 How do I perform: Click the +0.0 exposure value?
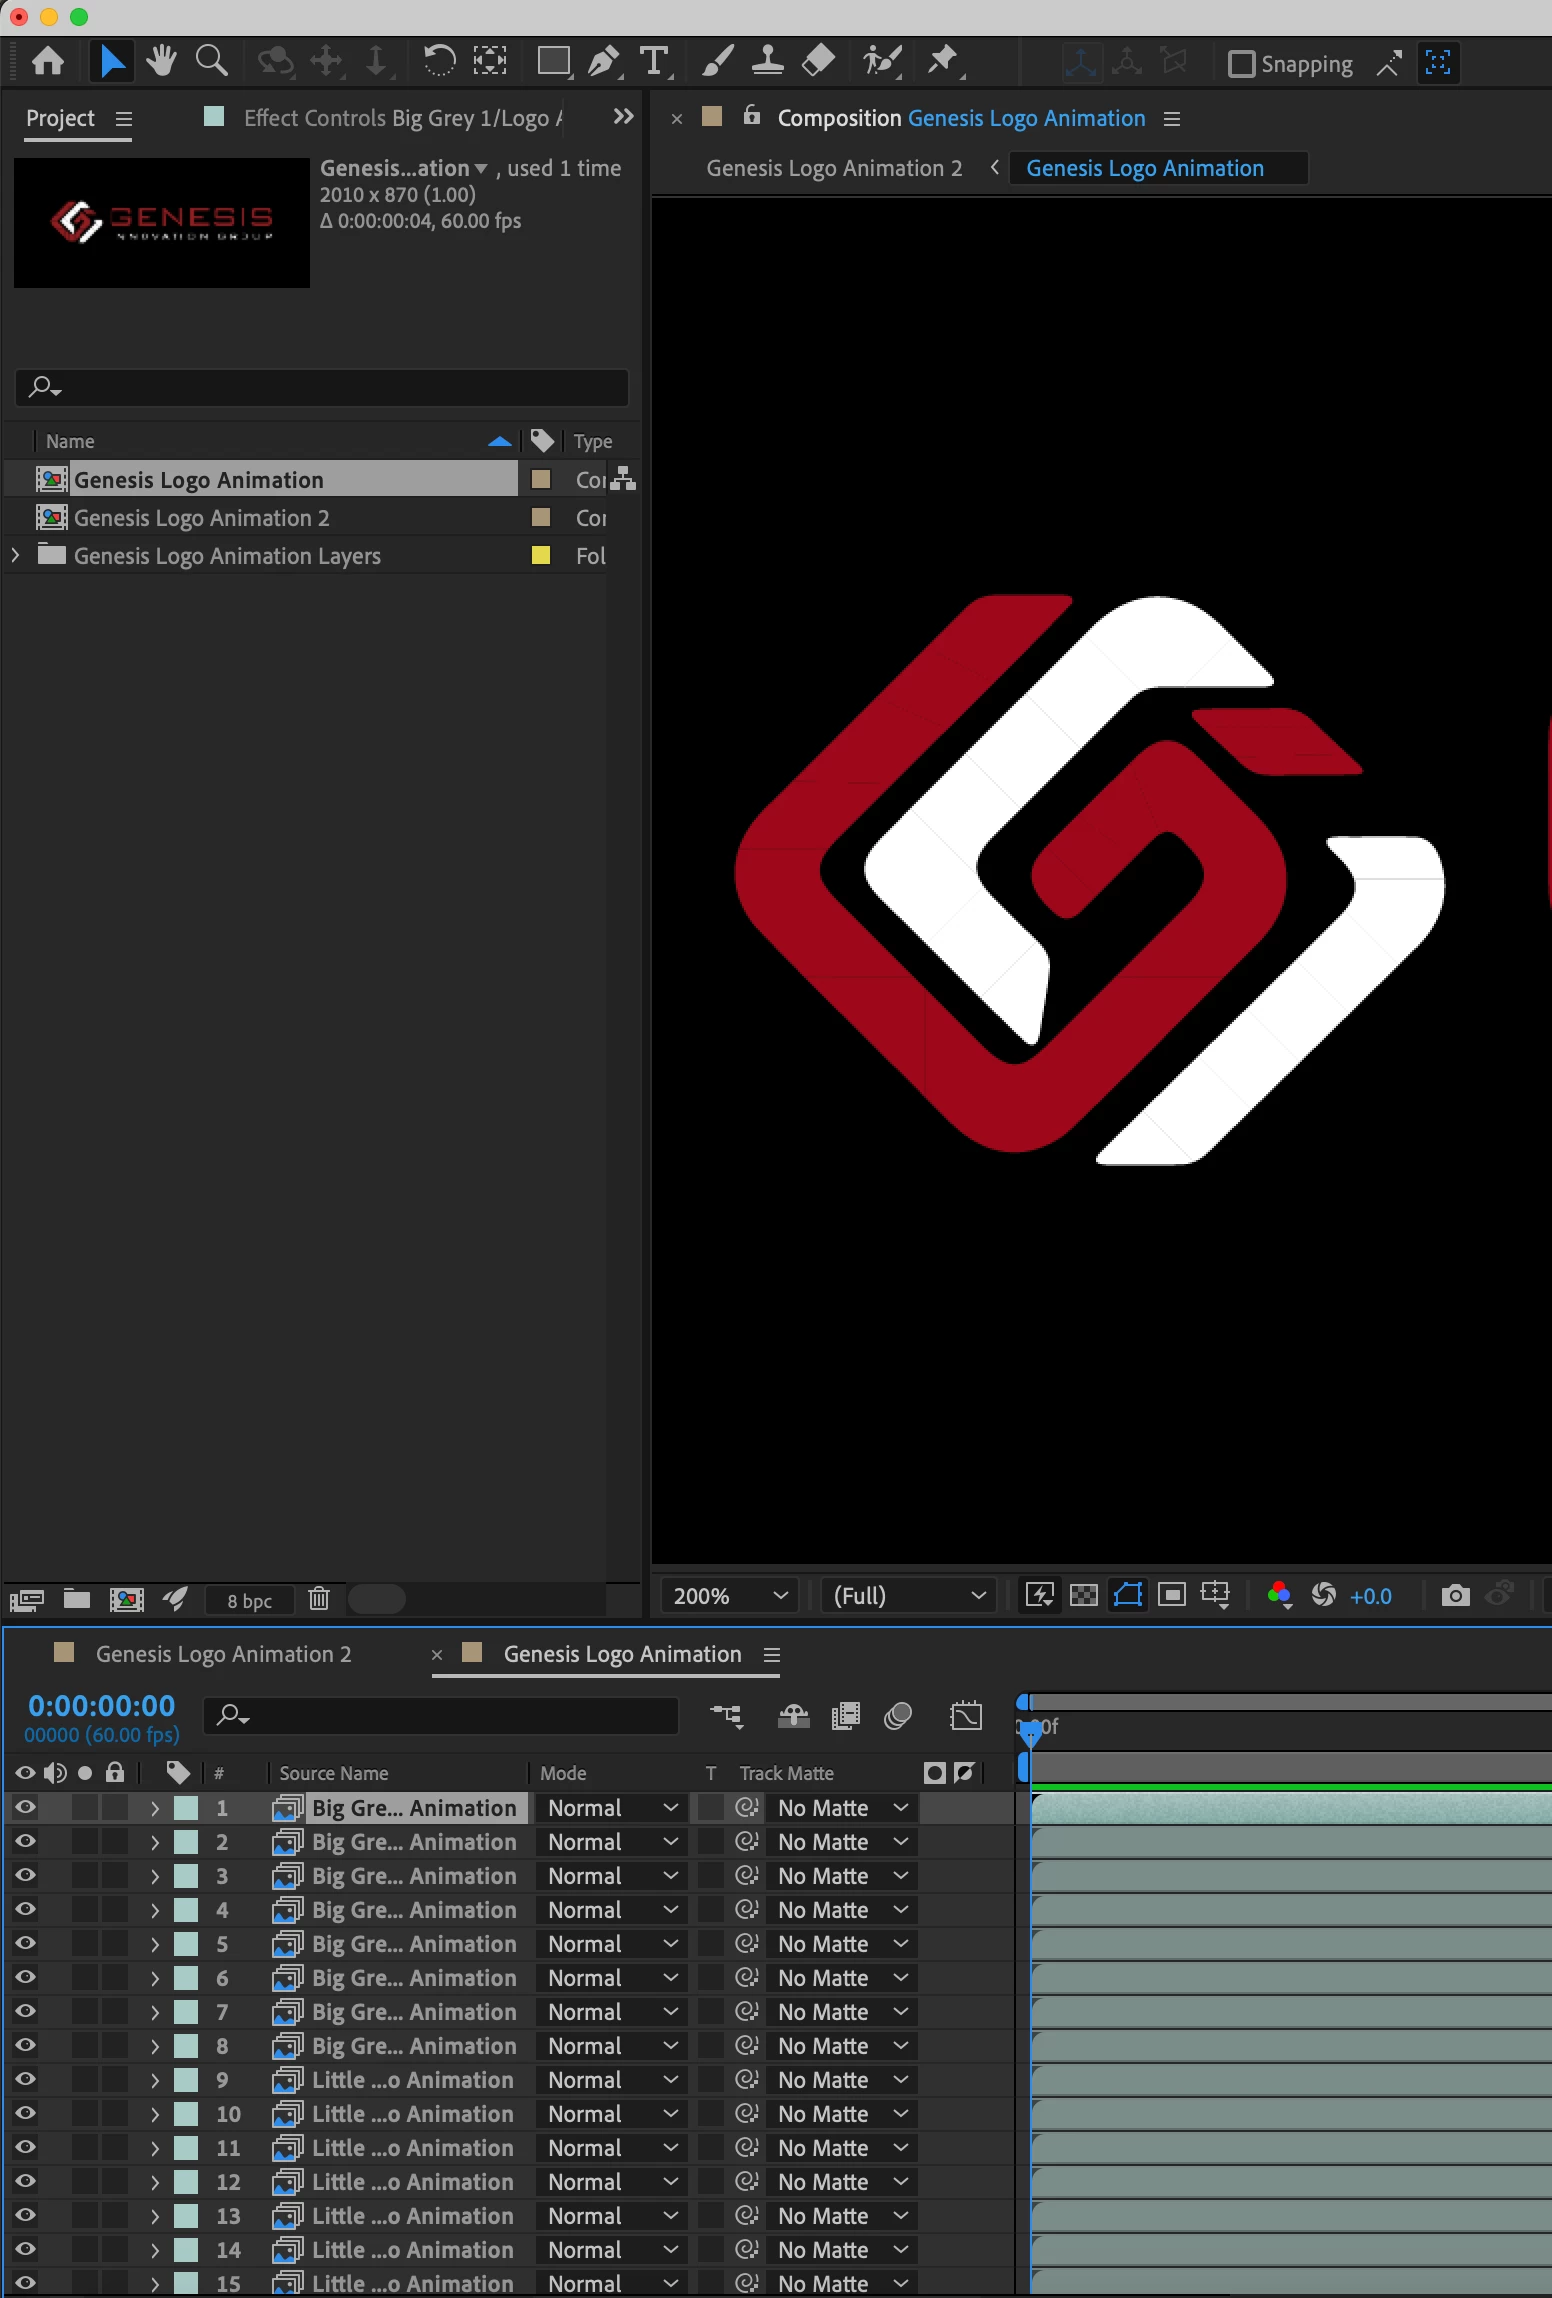(1370, 1596)
